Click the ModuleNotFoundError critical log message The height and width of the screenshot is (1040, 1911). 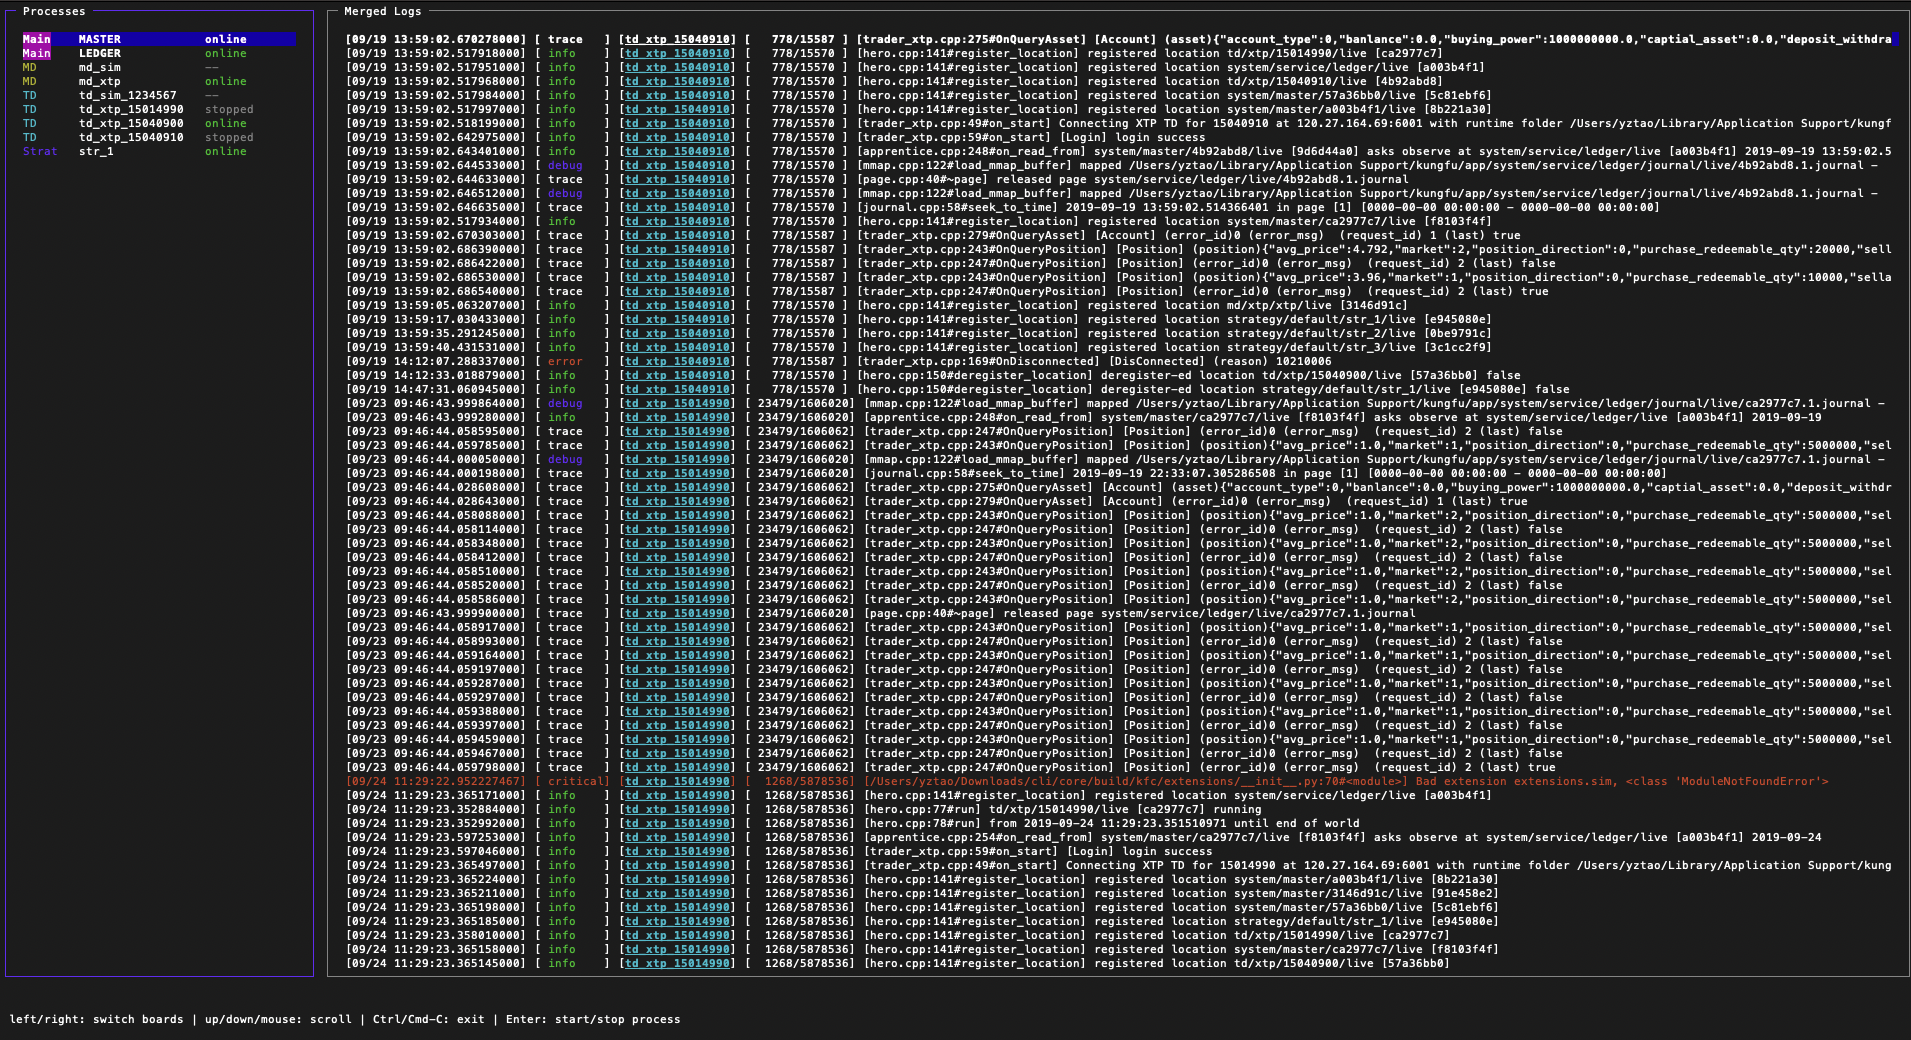pyautogui.click(x=1346, y=781)
